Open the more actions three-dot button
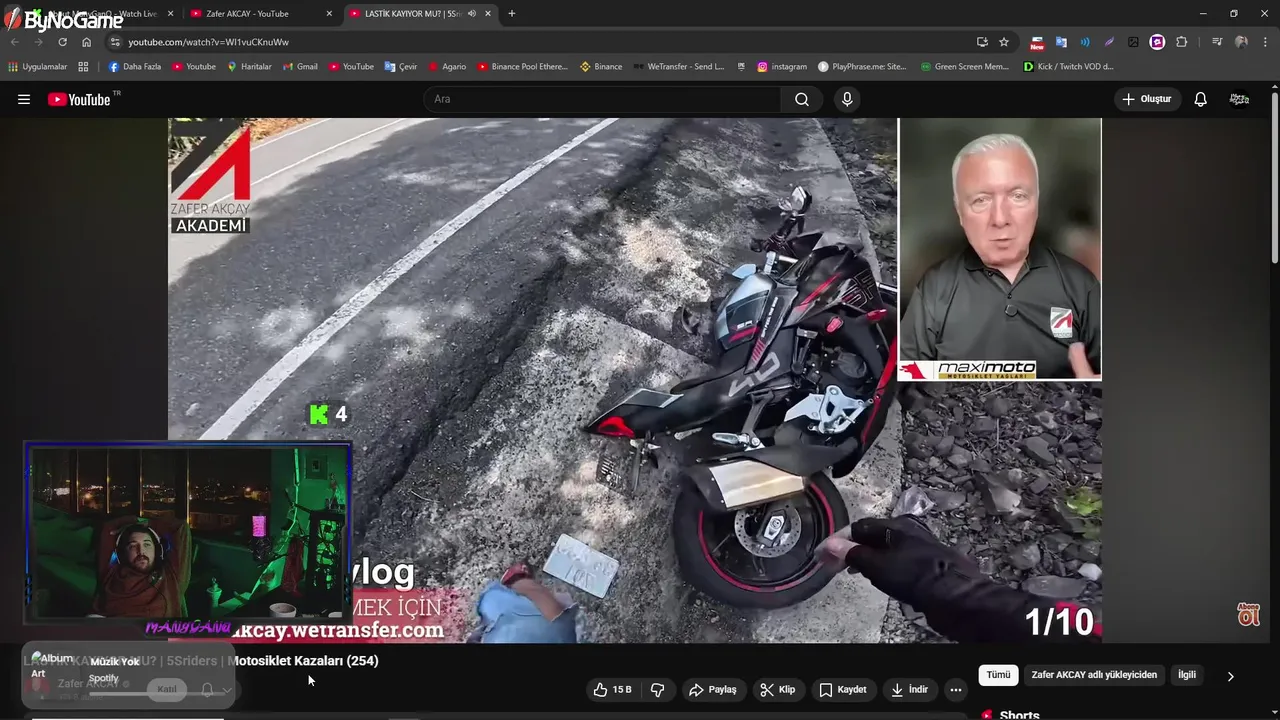The height and width of the screenshot is (720, 1280). click(956, 690)
